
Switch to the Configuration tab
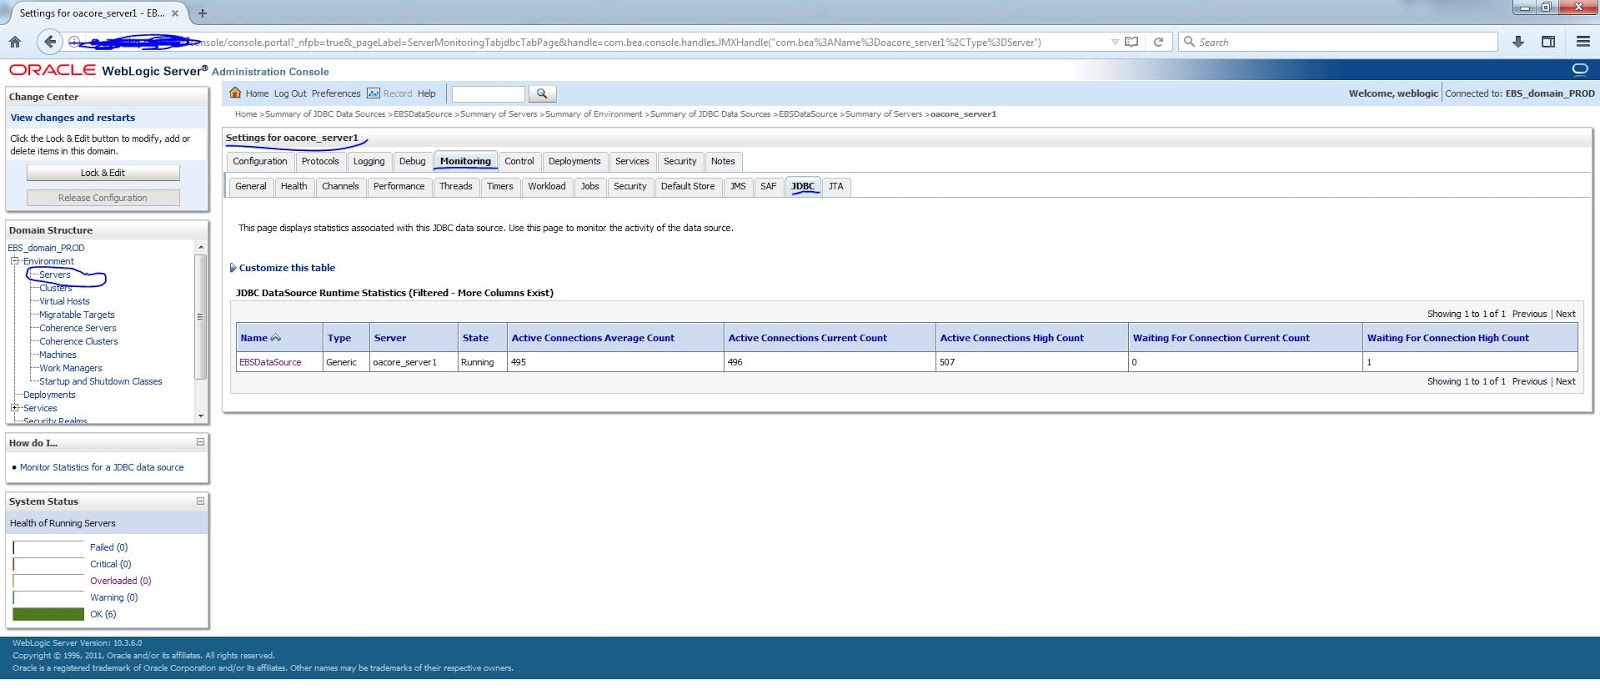260,161
